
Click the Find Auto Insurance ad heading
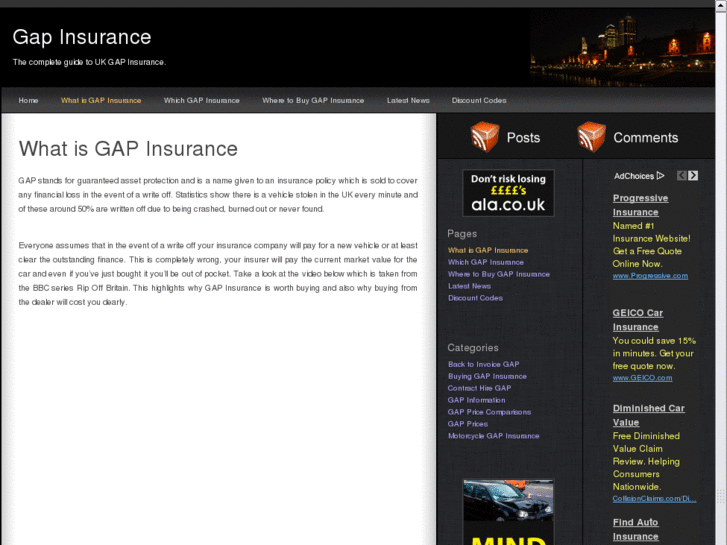tap(635, 529)
